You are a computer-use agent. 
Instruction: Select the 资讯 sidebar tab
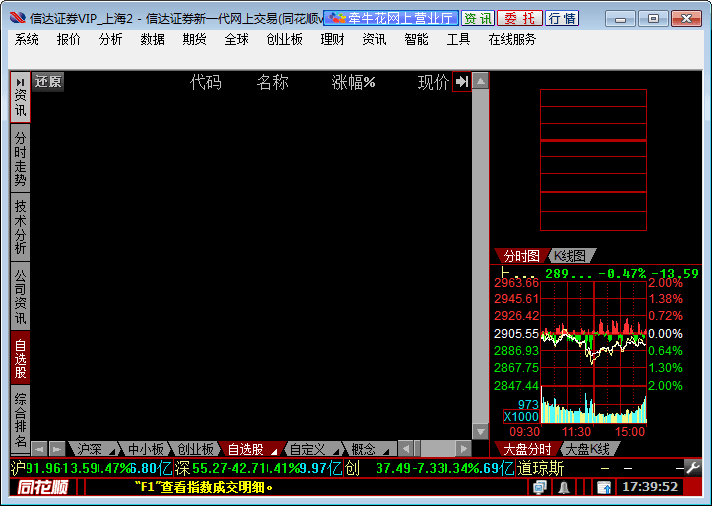coord(20,97)
